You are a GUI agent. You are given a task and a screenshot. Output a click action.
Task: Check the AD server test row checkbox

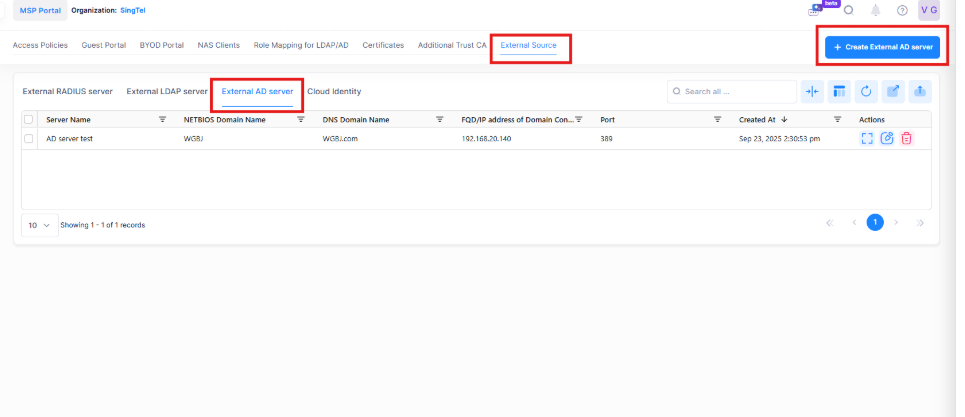coord(28,139)
